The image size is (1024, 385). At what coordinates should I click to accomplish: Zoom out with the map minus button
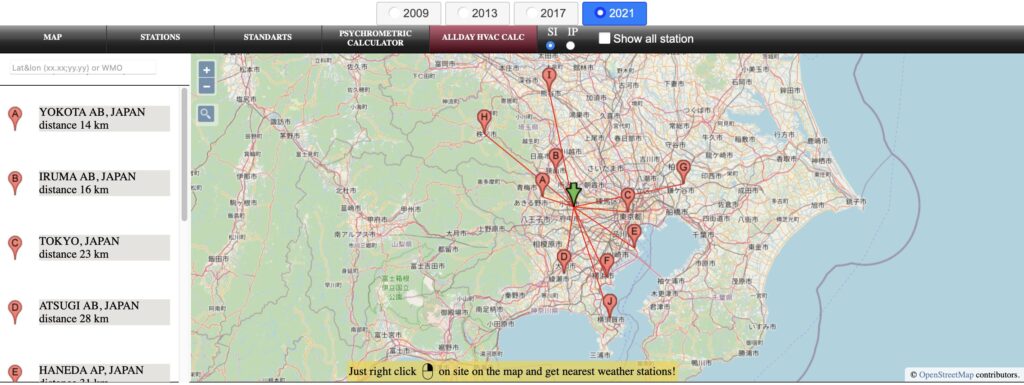[206, 85]
